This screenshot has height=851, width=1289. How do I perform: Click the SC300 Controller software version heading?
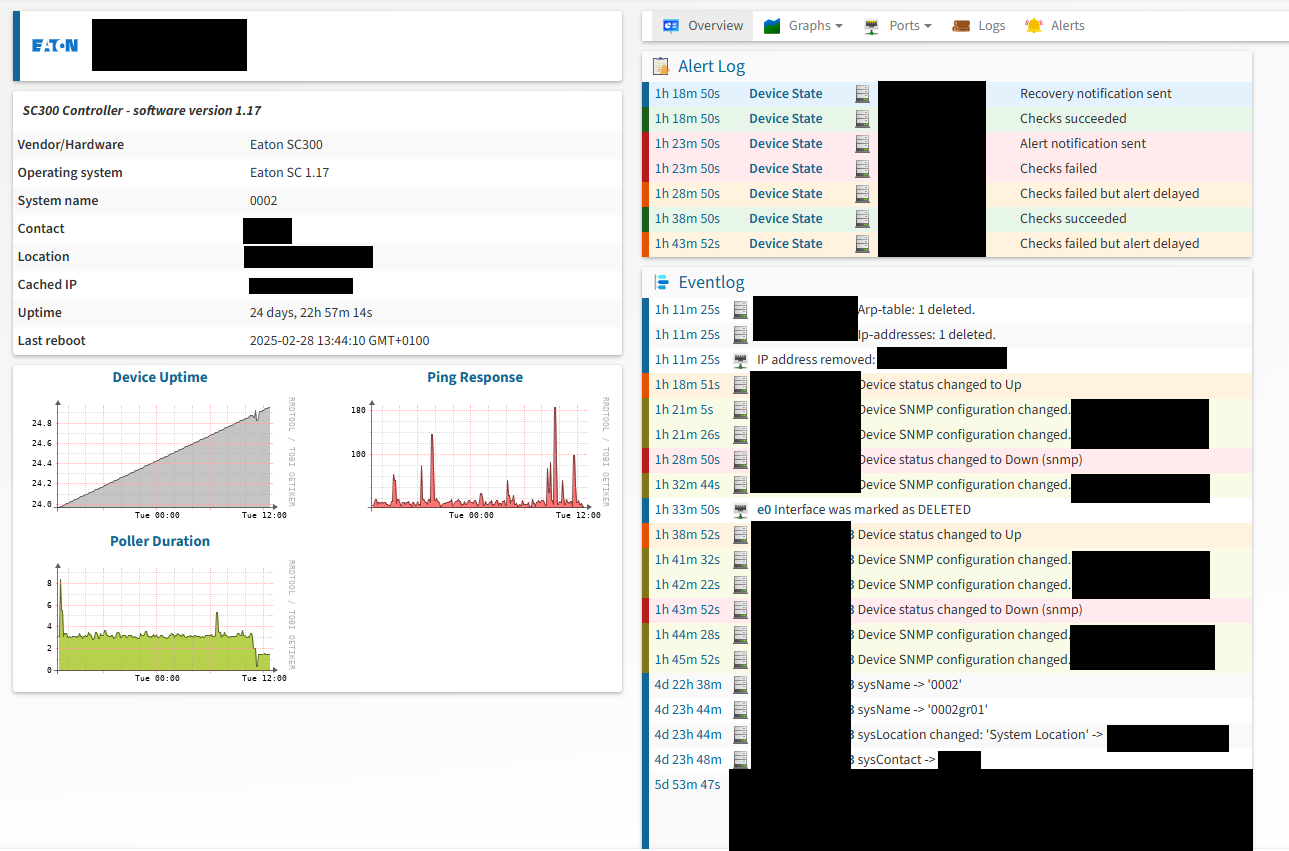pyautogui.click(x=142, y=111)
